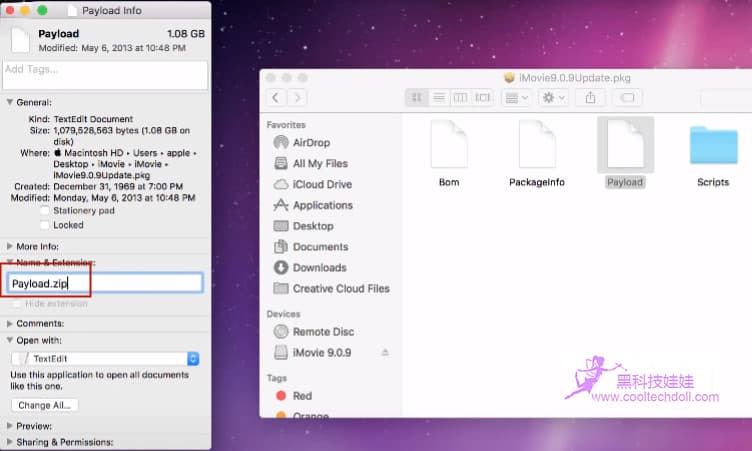Open the TextEdit application dropdown
This screenshot has width=752, height=451.
105,358
